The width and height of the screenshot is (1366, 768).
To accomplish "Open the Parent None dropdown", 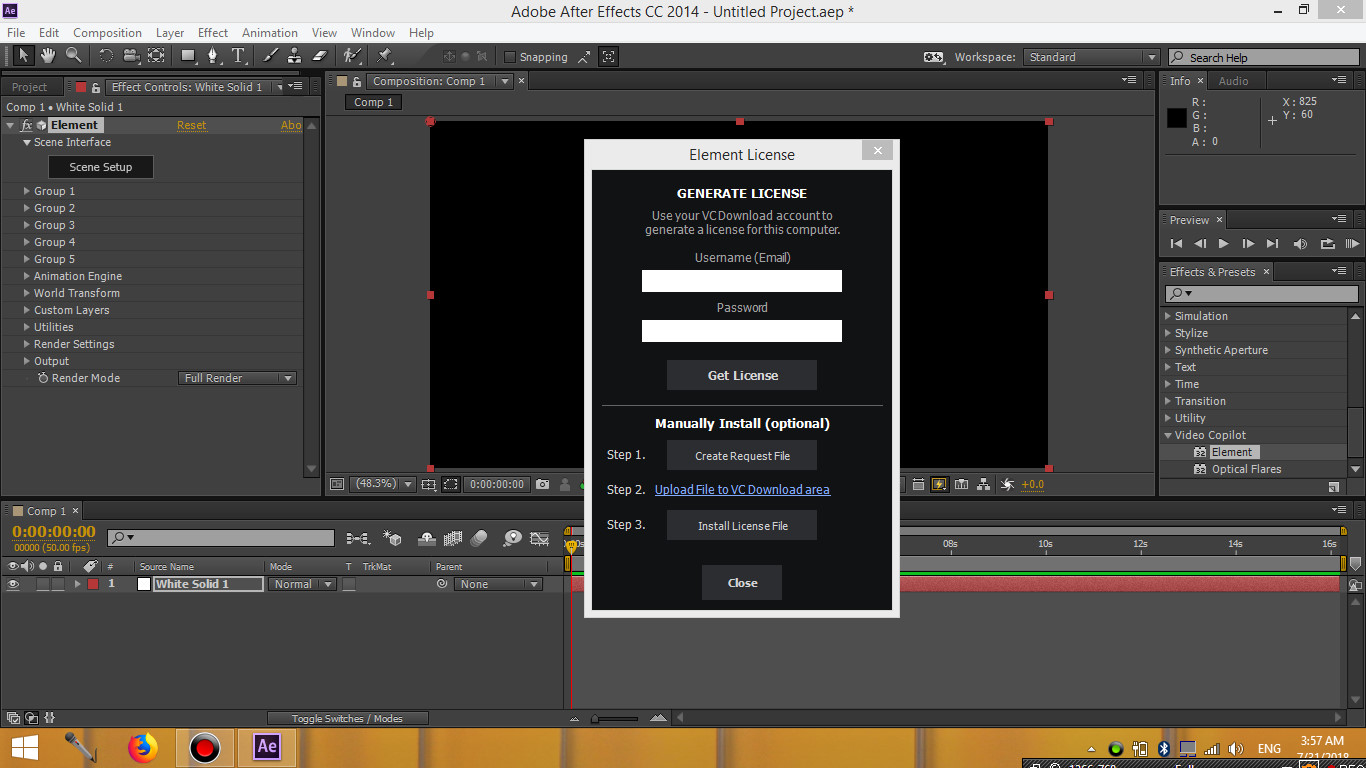I will coord(498,584).
